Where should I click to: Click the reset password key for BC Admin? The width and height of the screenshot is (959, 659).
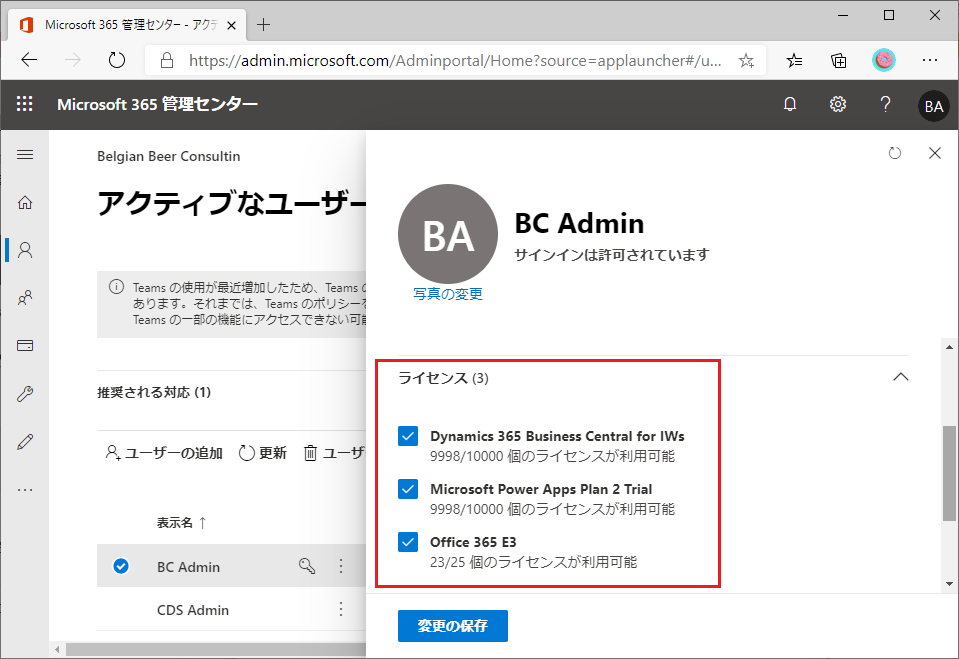pos(307,566)
